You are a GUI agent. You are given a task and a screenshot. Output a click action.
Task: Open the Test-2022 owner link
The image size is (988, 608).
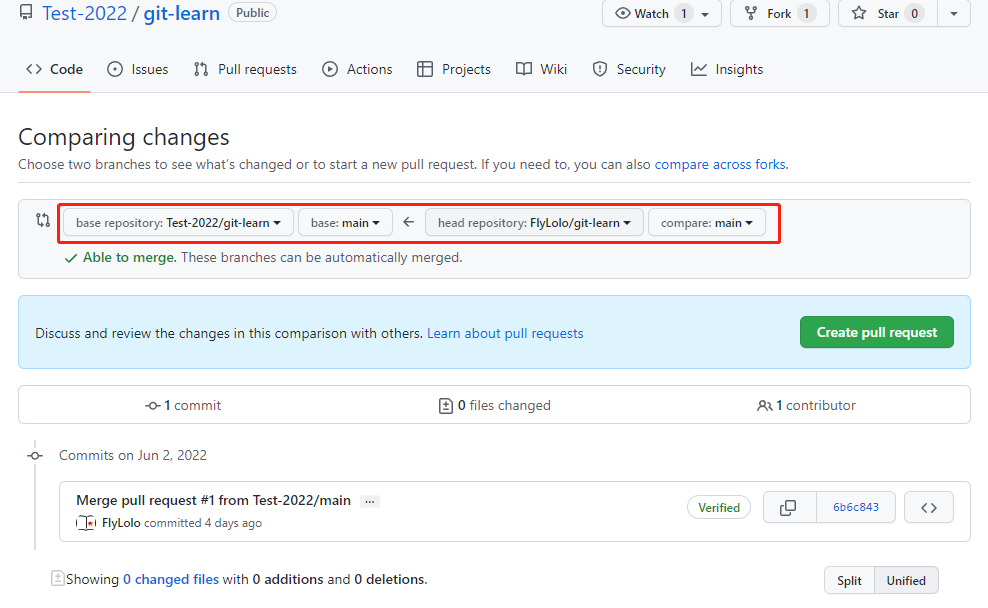click(x=84, y=13)
